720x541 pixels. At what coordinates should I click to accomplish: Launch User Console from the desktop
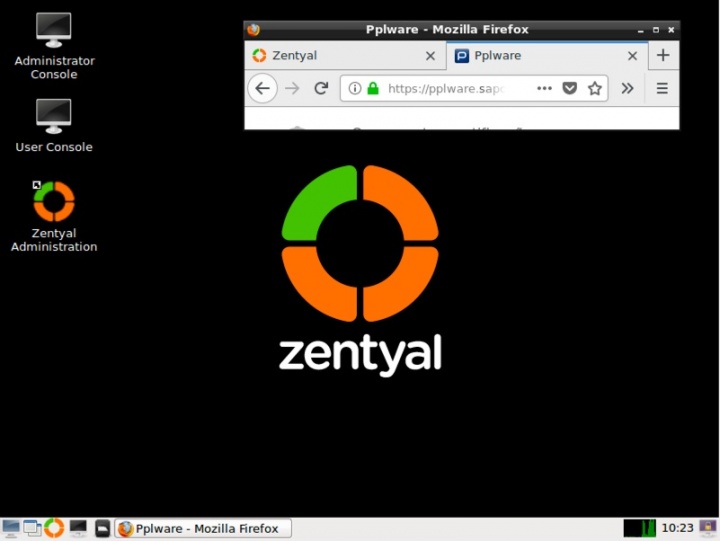pos(54,116)
